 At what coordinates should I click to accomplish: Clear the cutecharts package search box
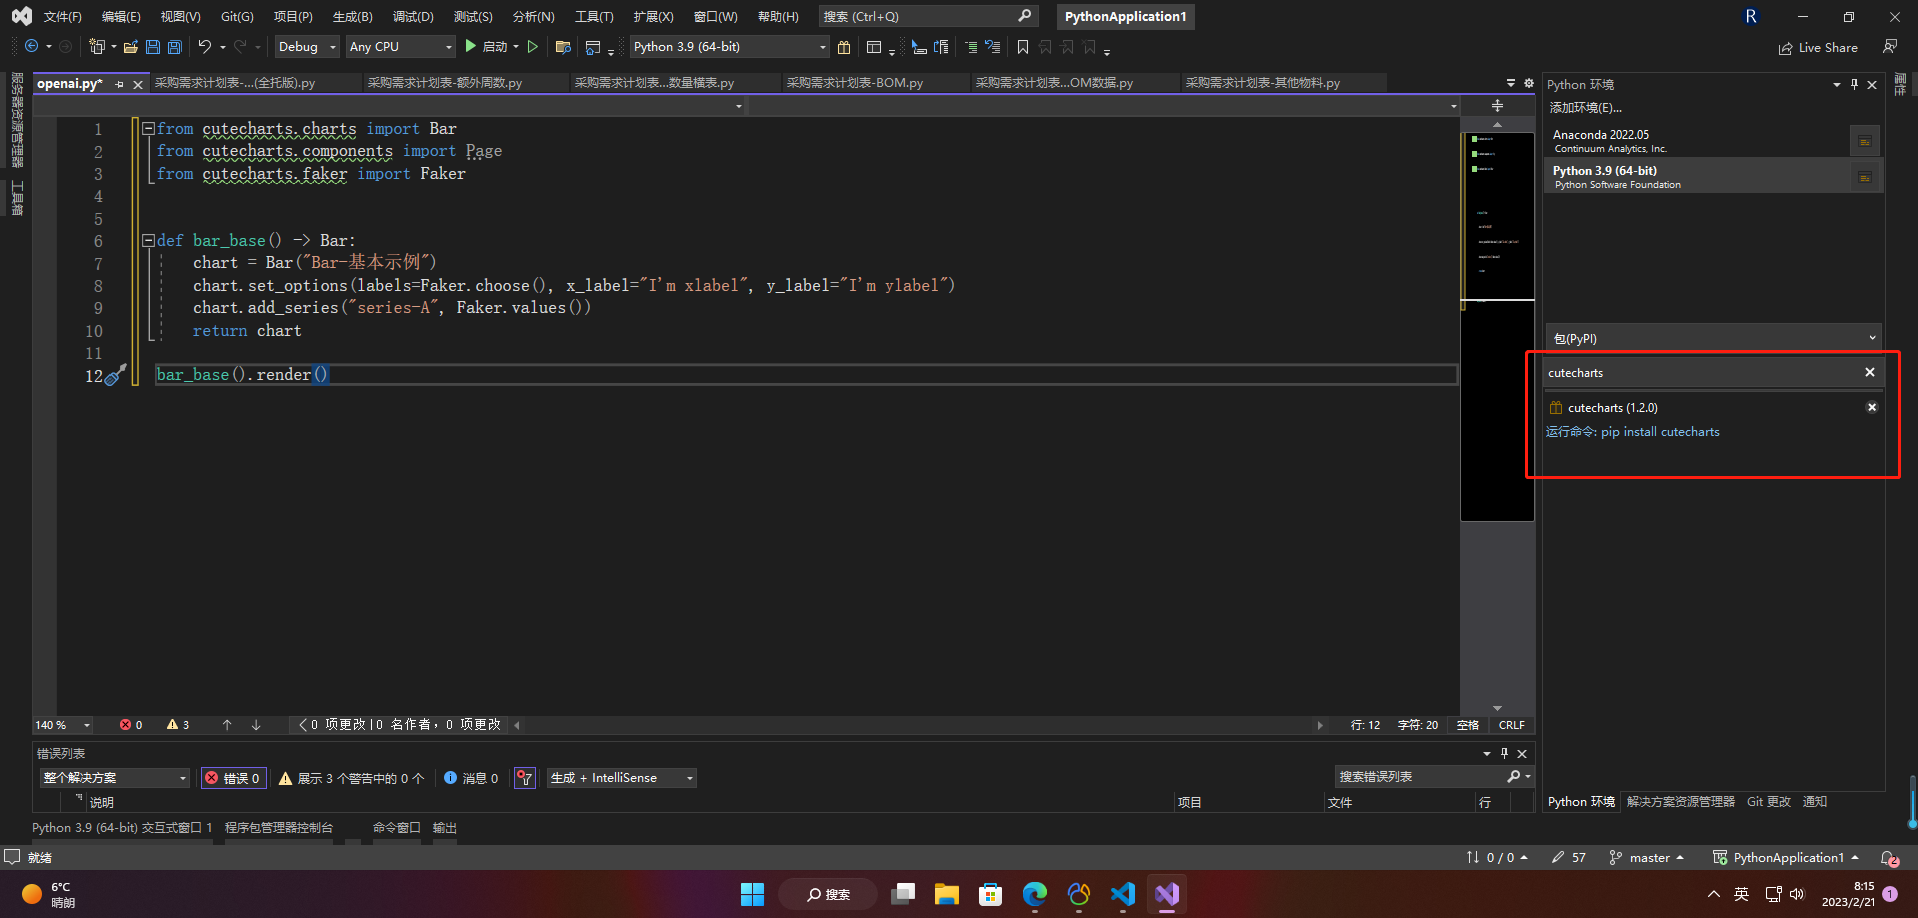pyautogui.click(x=1870, y=372)
